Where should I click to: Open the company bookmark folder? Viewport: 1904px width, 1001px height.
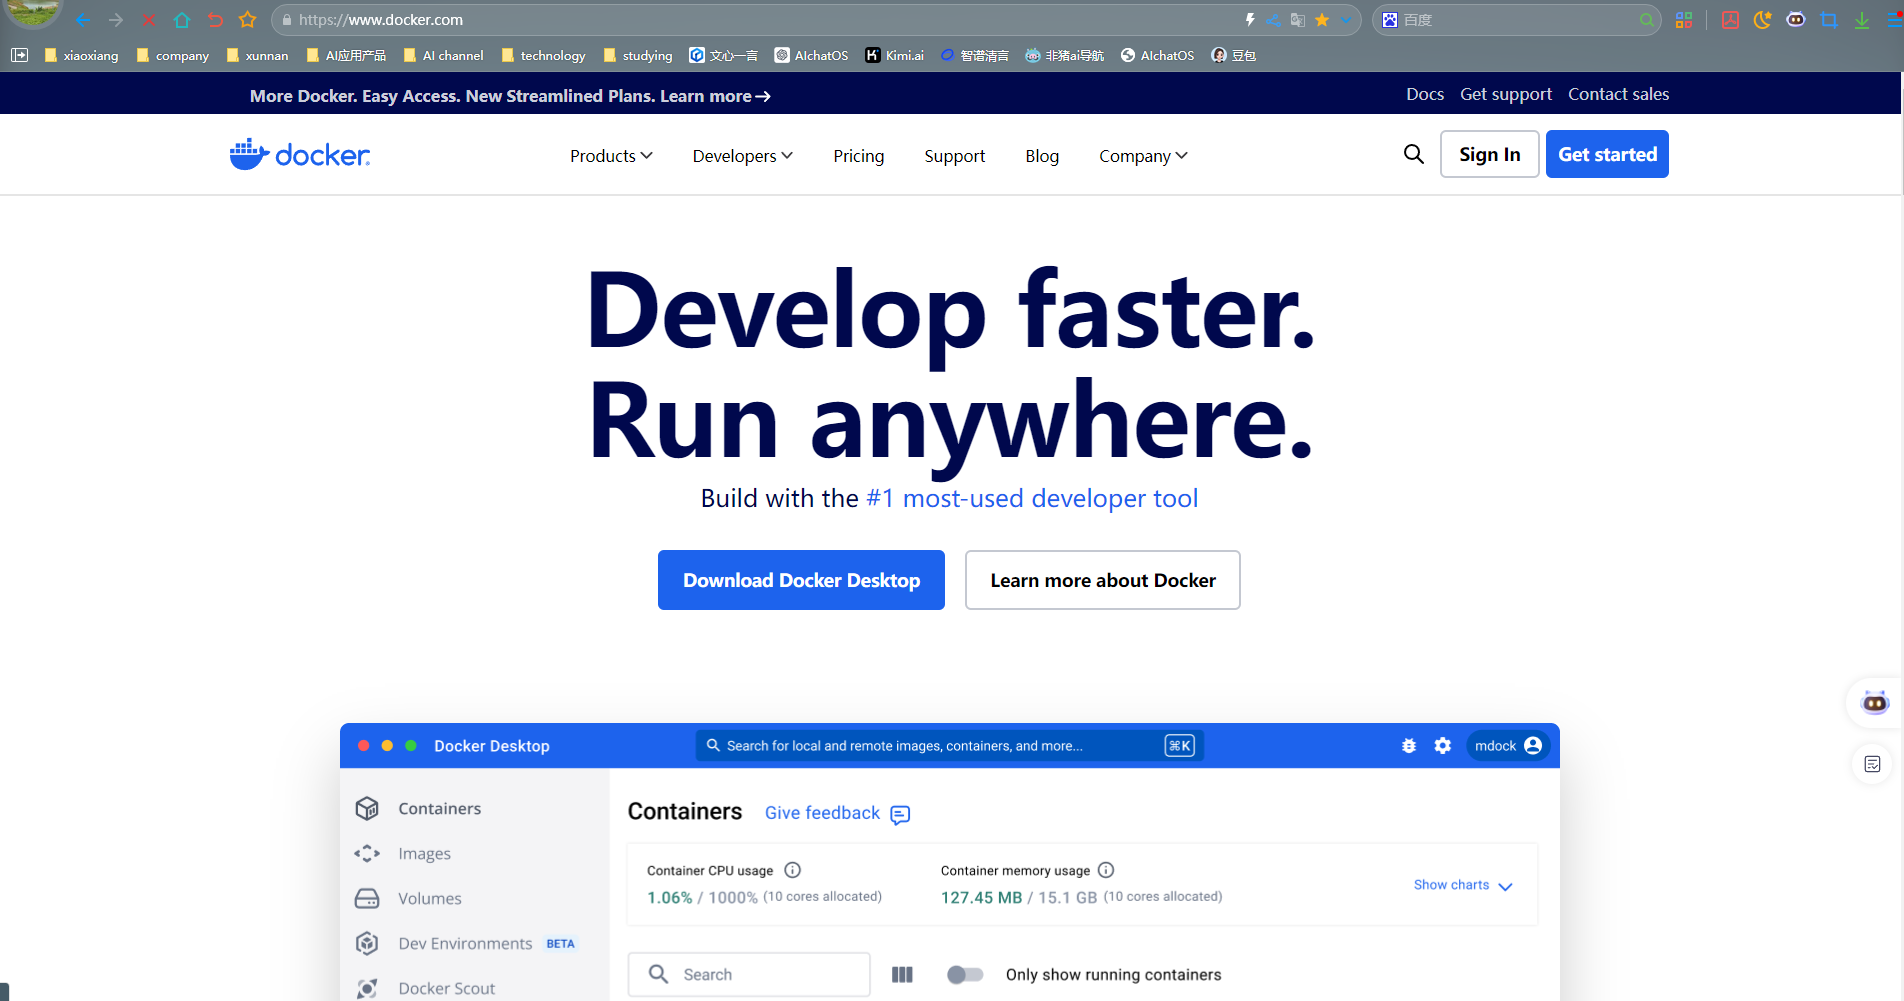(x=173, y=55)
